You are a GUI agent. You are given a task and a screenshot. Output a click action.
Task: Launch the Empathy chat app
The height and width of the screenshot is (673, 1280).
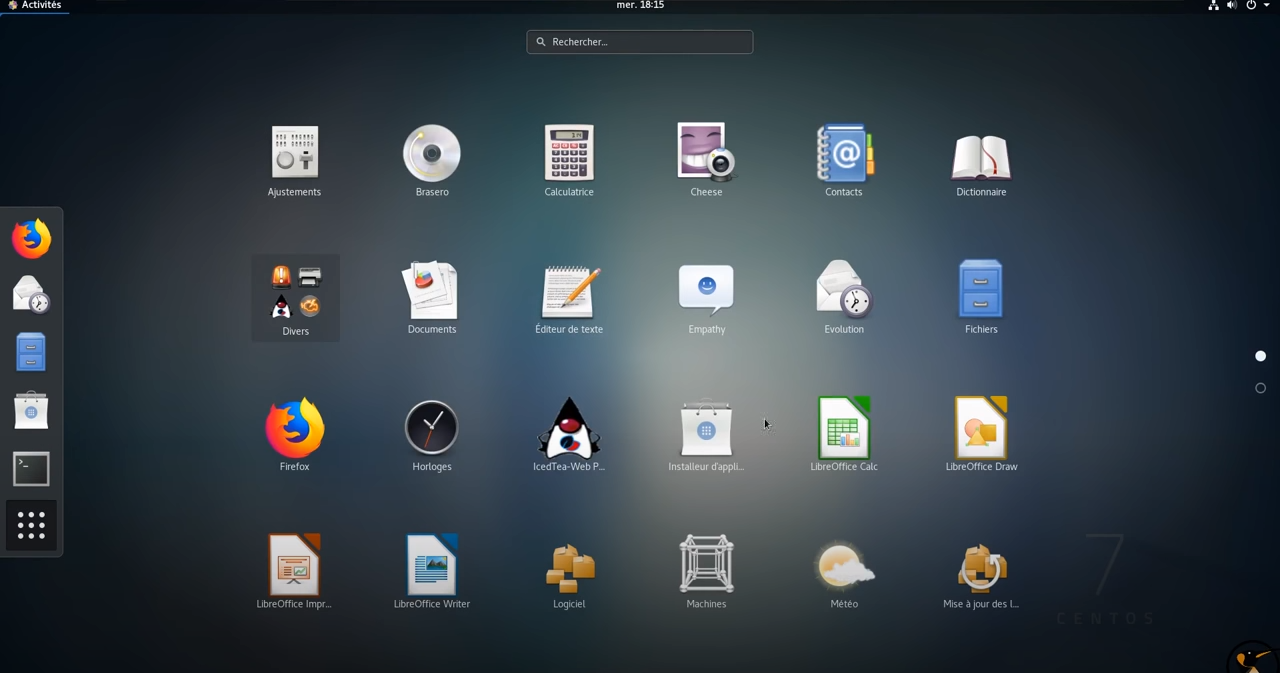(x=706, y=297)
